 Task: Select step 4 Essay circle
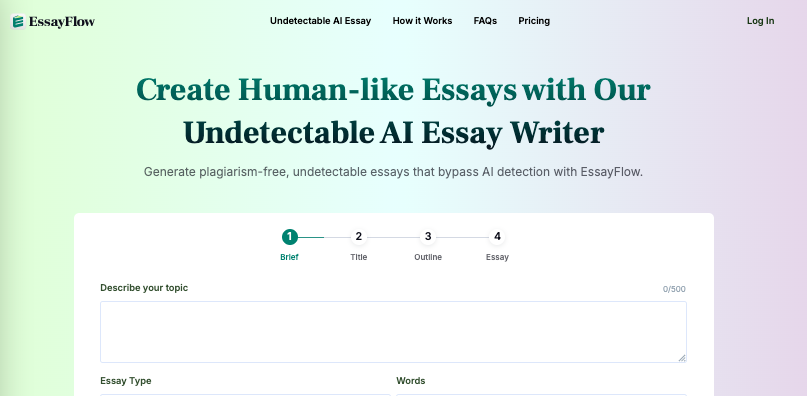coord(497,237)
